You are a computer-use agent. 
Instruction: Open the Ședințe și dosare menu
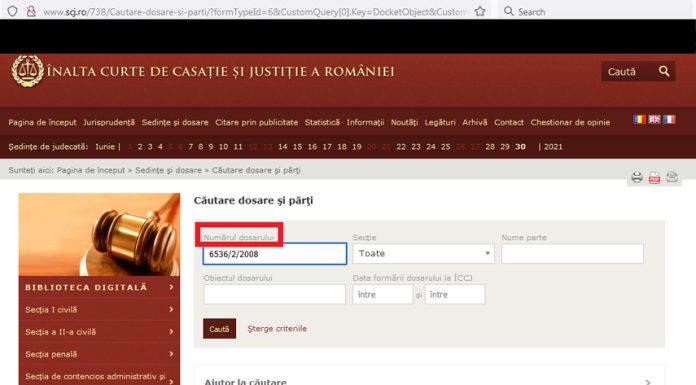pos(175,122)
